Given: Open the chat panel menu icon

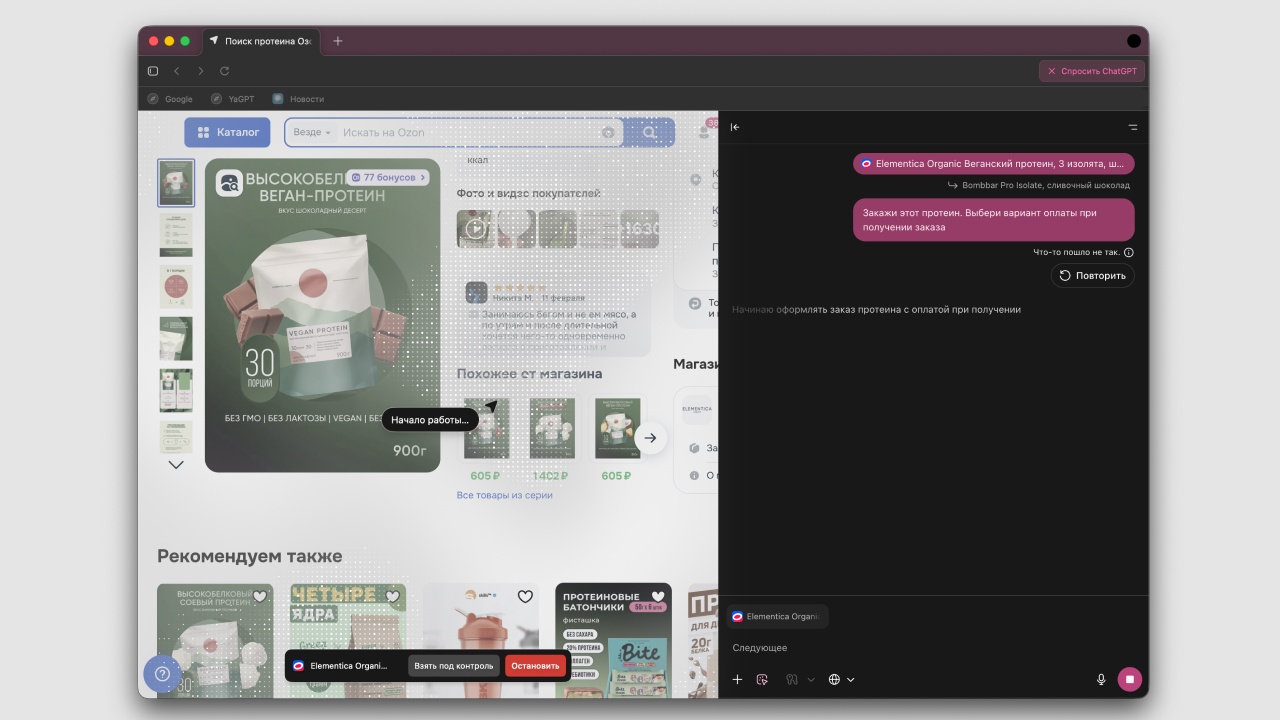Looking at the screenshot, I should tap(1133, 127).
